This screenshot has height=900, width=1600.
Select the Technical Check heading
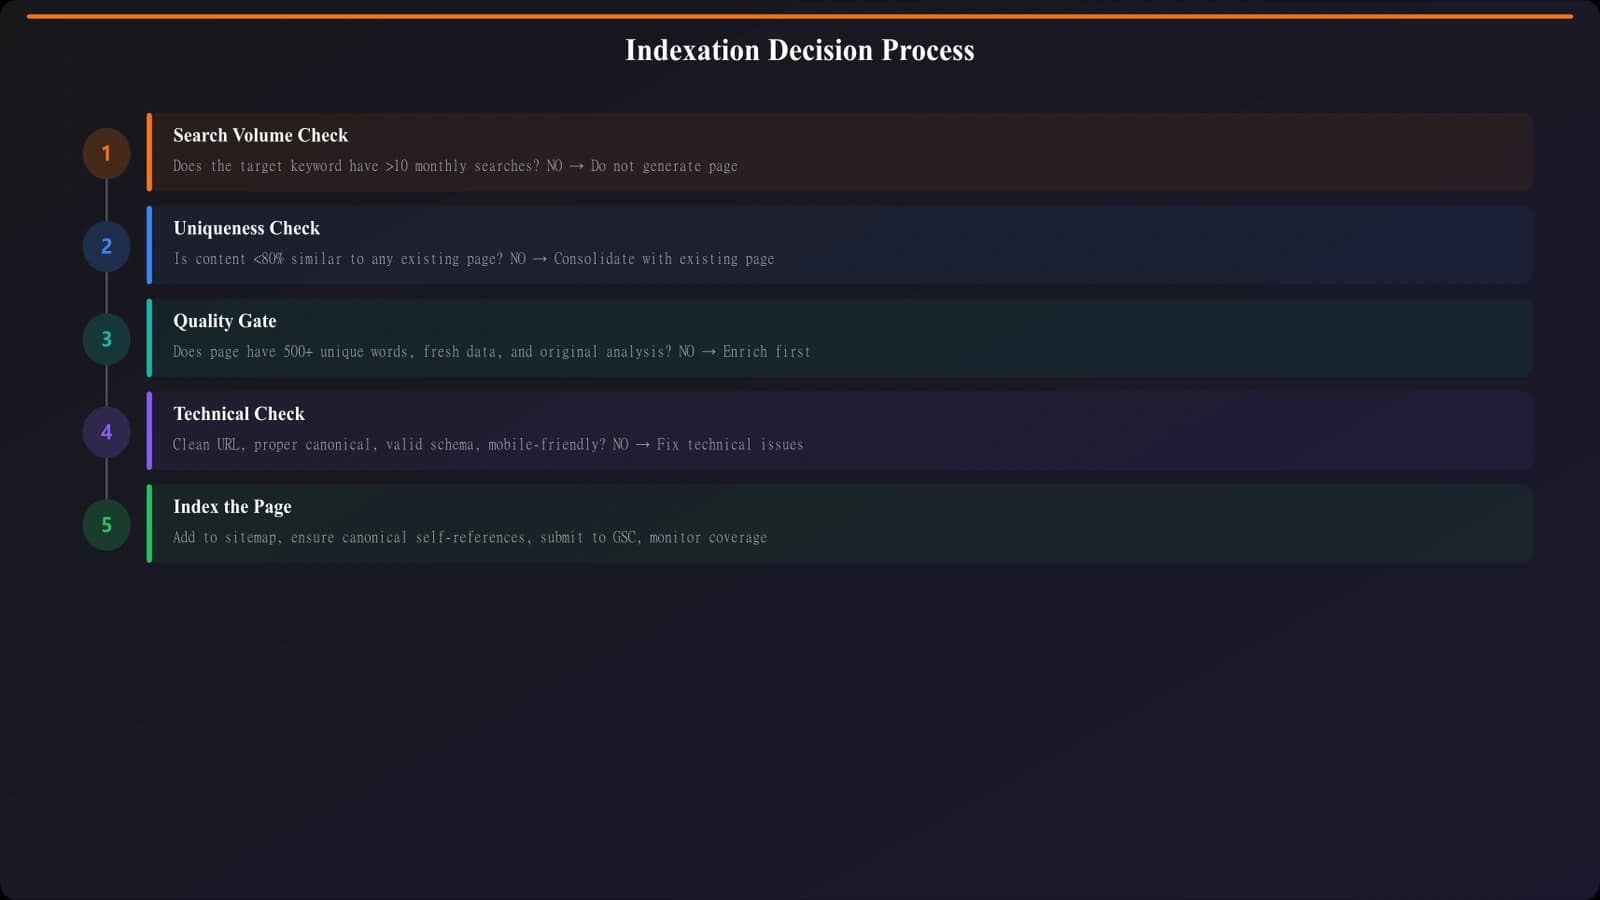(x=238, y=413)
